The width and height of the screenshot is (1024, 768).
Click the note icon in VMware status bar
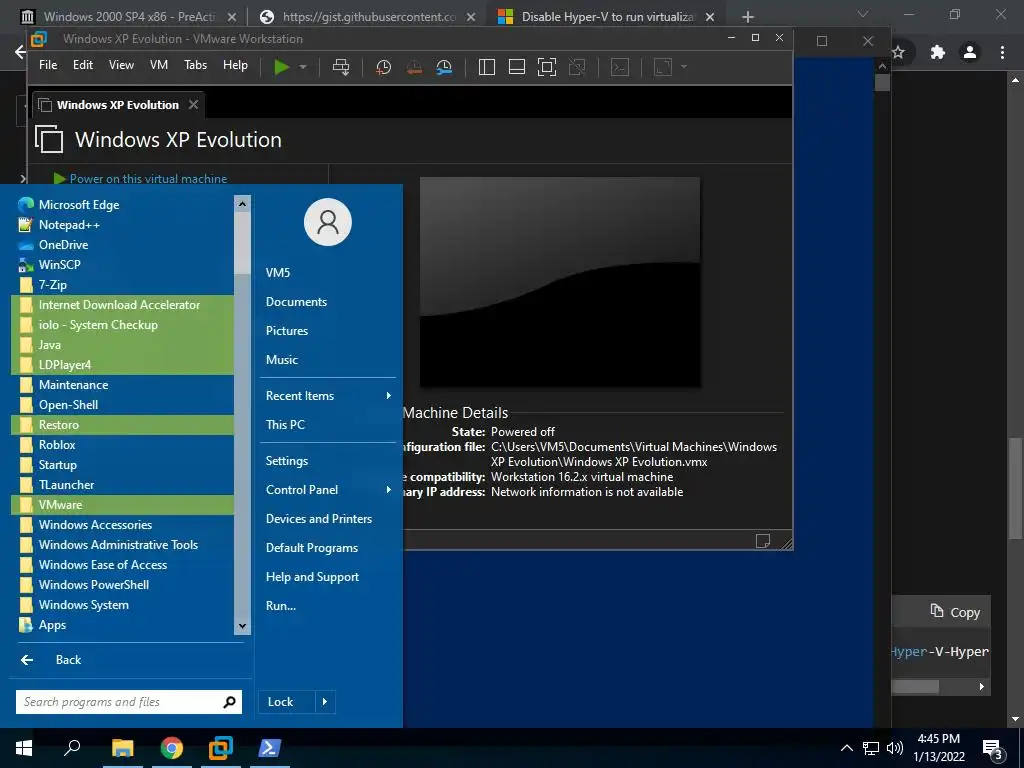[x=762, y=541]
